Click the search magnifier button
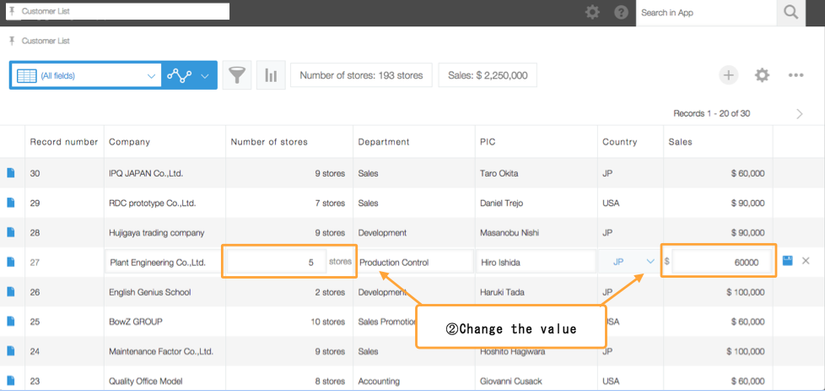This screenshot has width=825, height=391. pyautogui.click(x=791, y=13)
